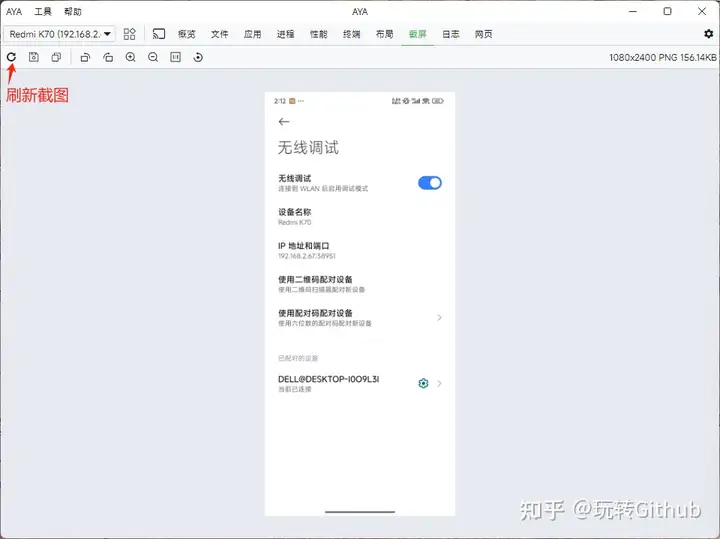Switch to the 终端 tab
720x539 pixels.
(351, 34)
